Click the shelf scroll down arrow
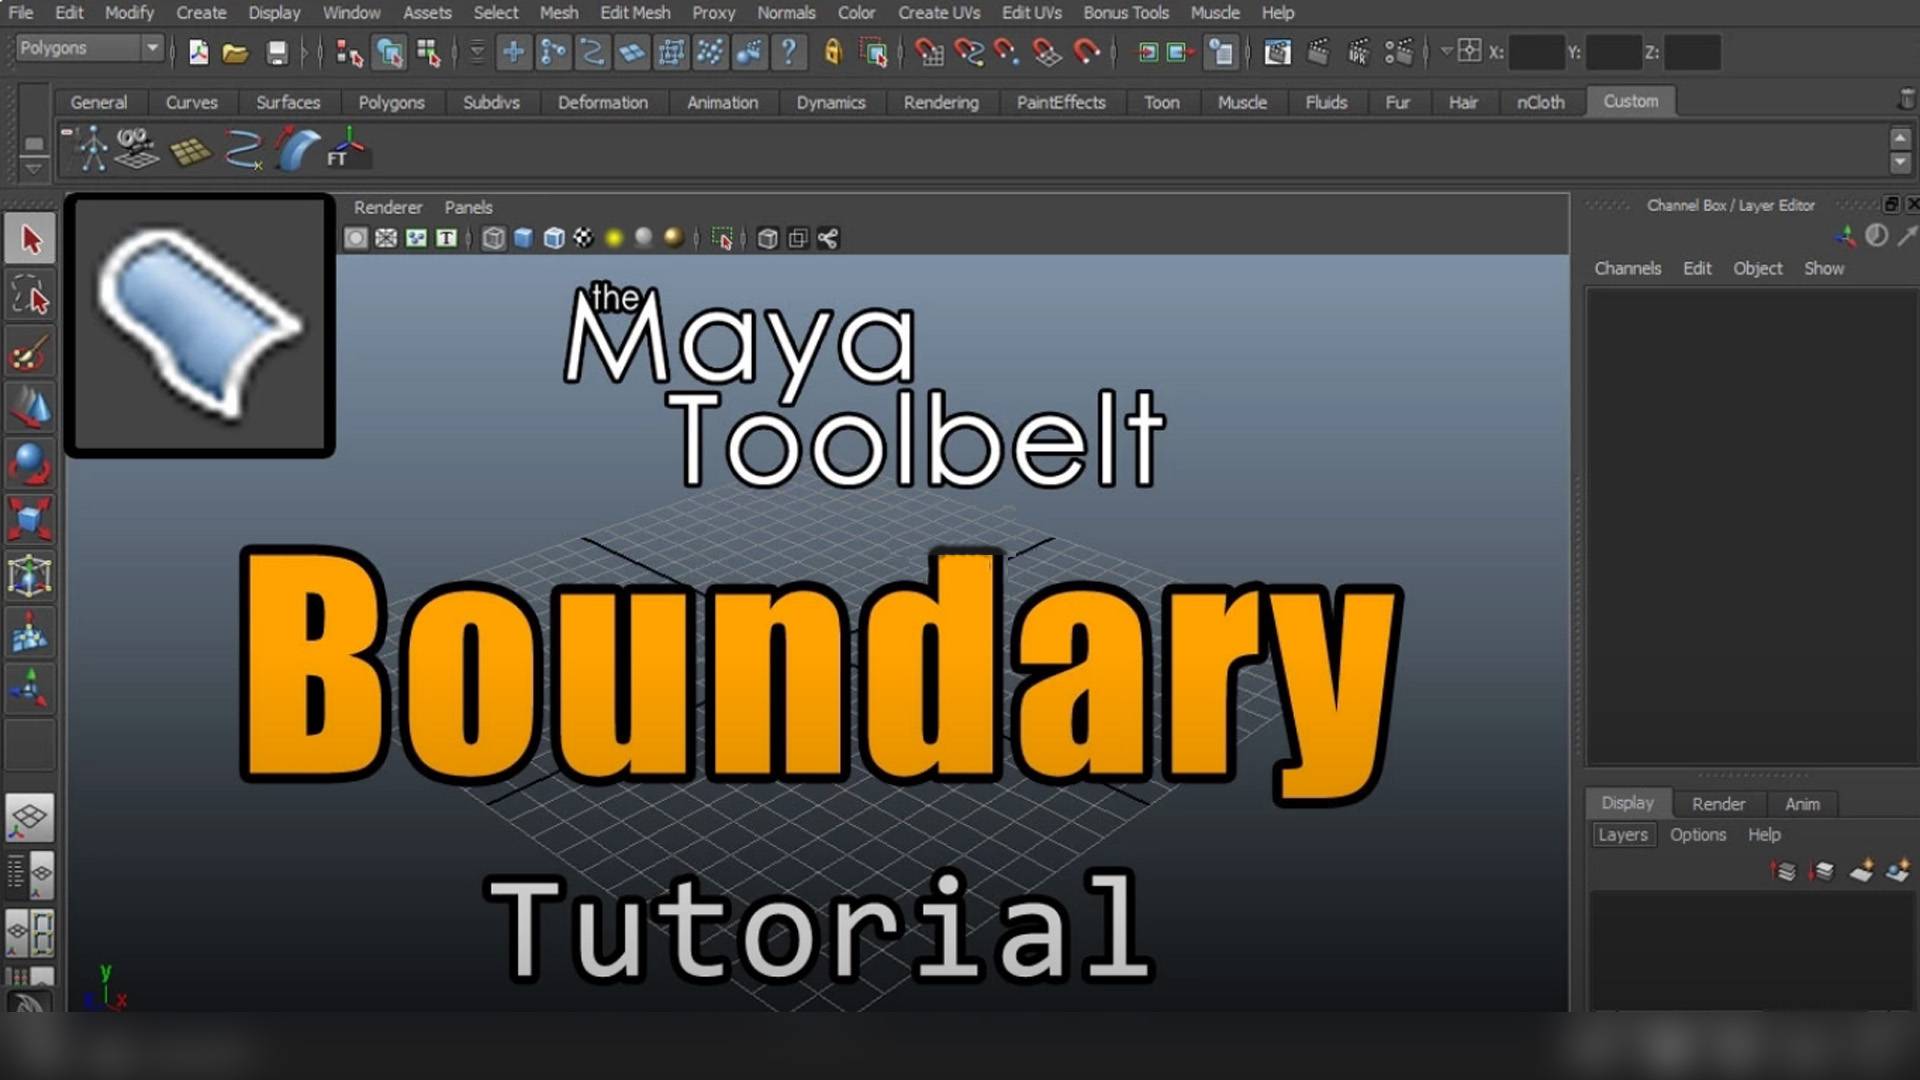 [x=1901, y=162]
